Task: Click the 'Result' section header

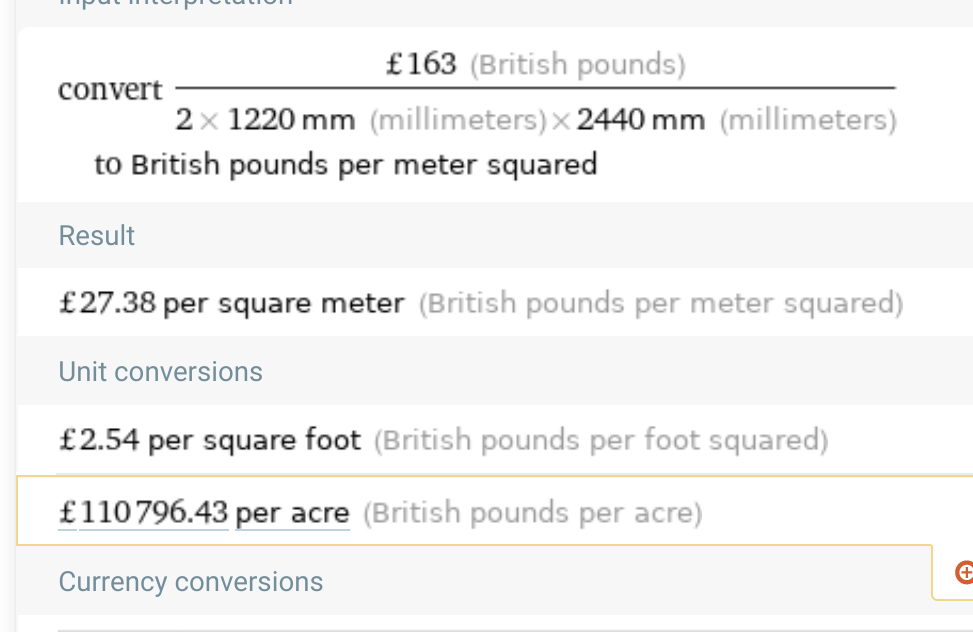Action: pos(97,236)
